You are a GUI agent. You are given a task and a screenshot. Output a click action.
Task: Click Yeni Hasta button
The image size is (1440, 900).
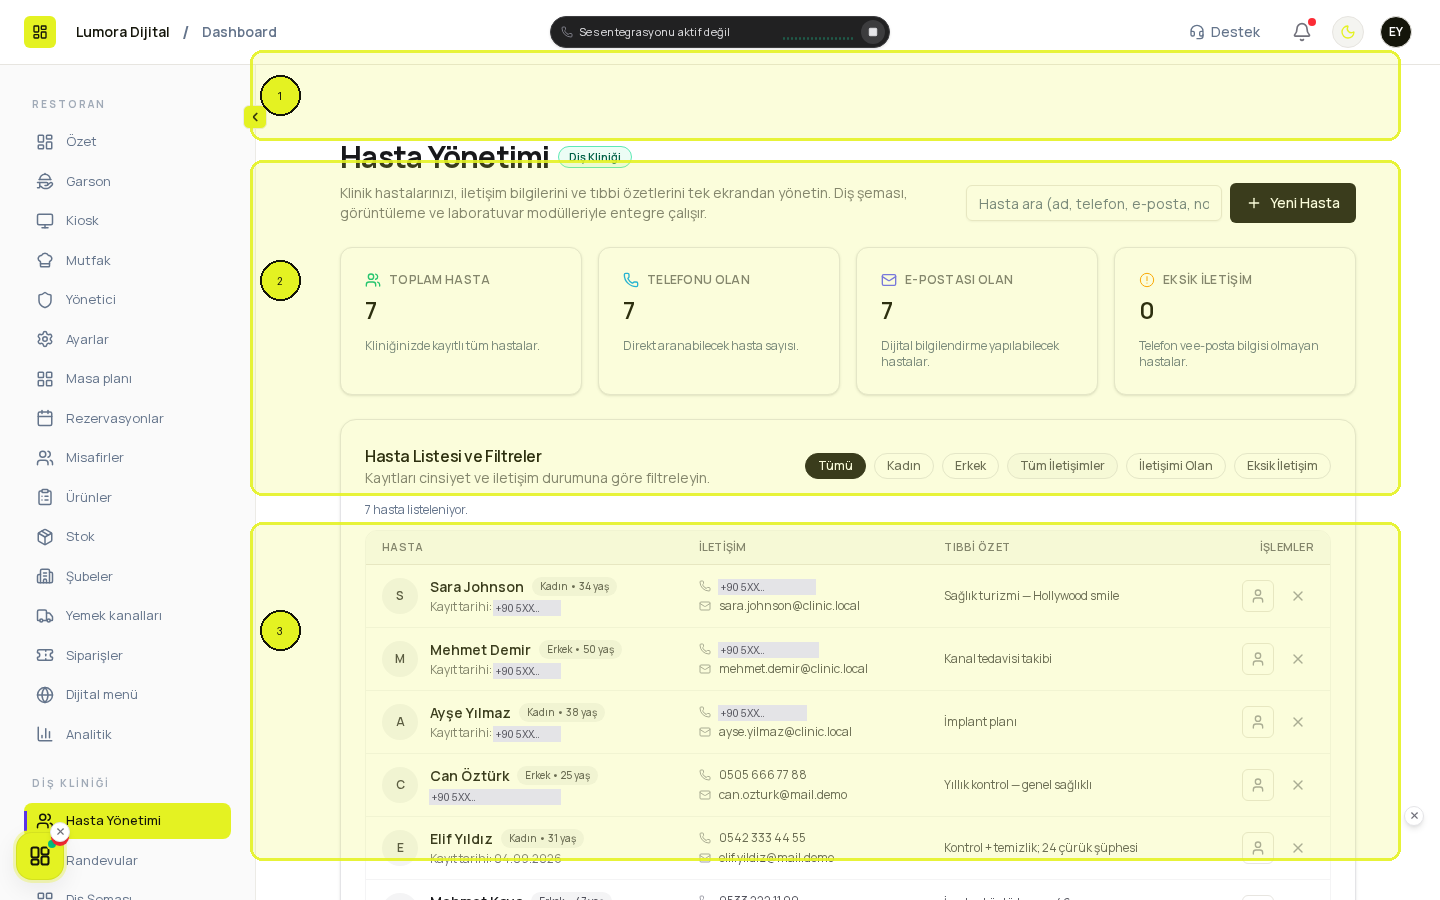point(1292,203)
